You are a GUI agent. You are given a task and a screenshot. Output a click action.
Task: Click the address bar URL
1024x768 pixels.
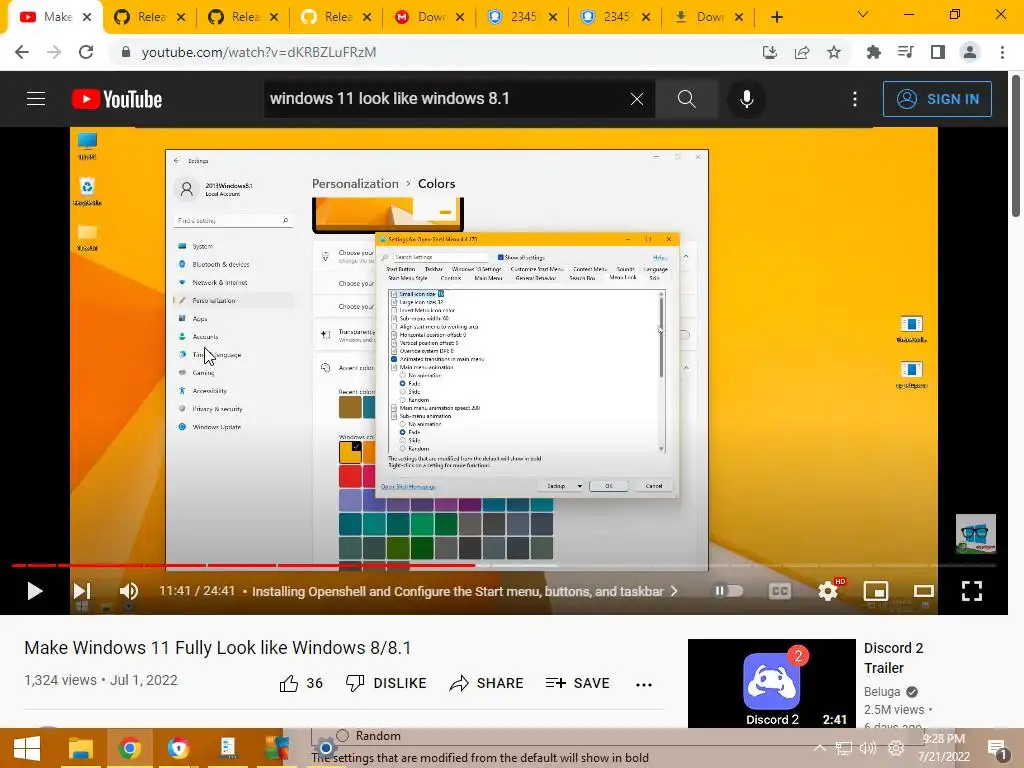[x=259, y=52]
